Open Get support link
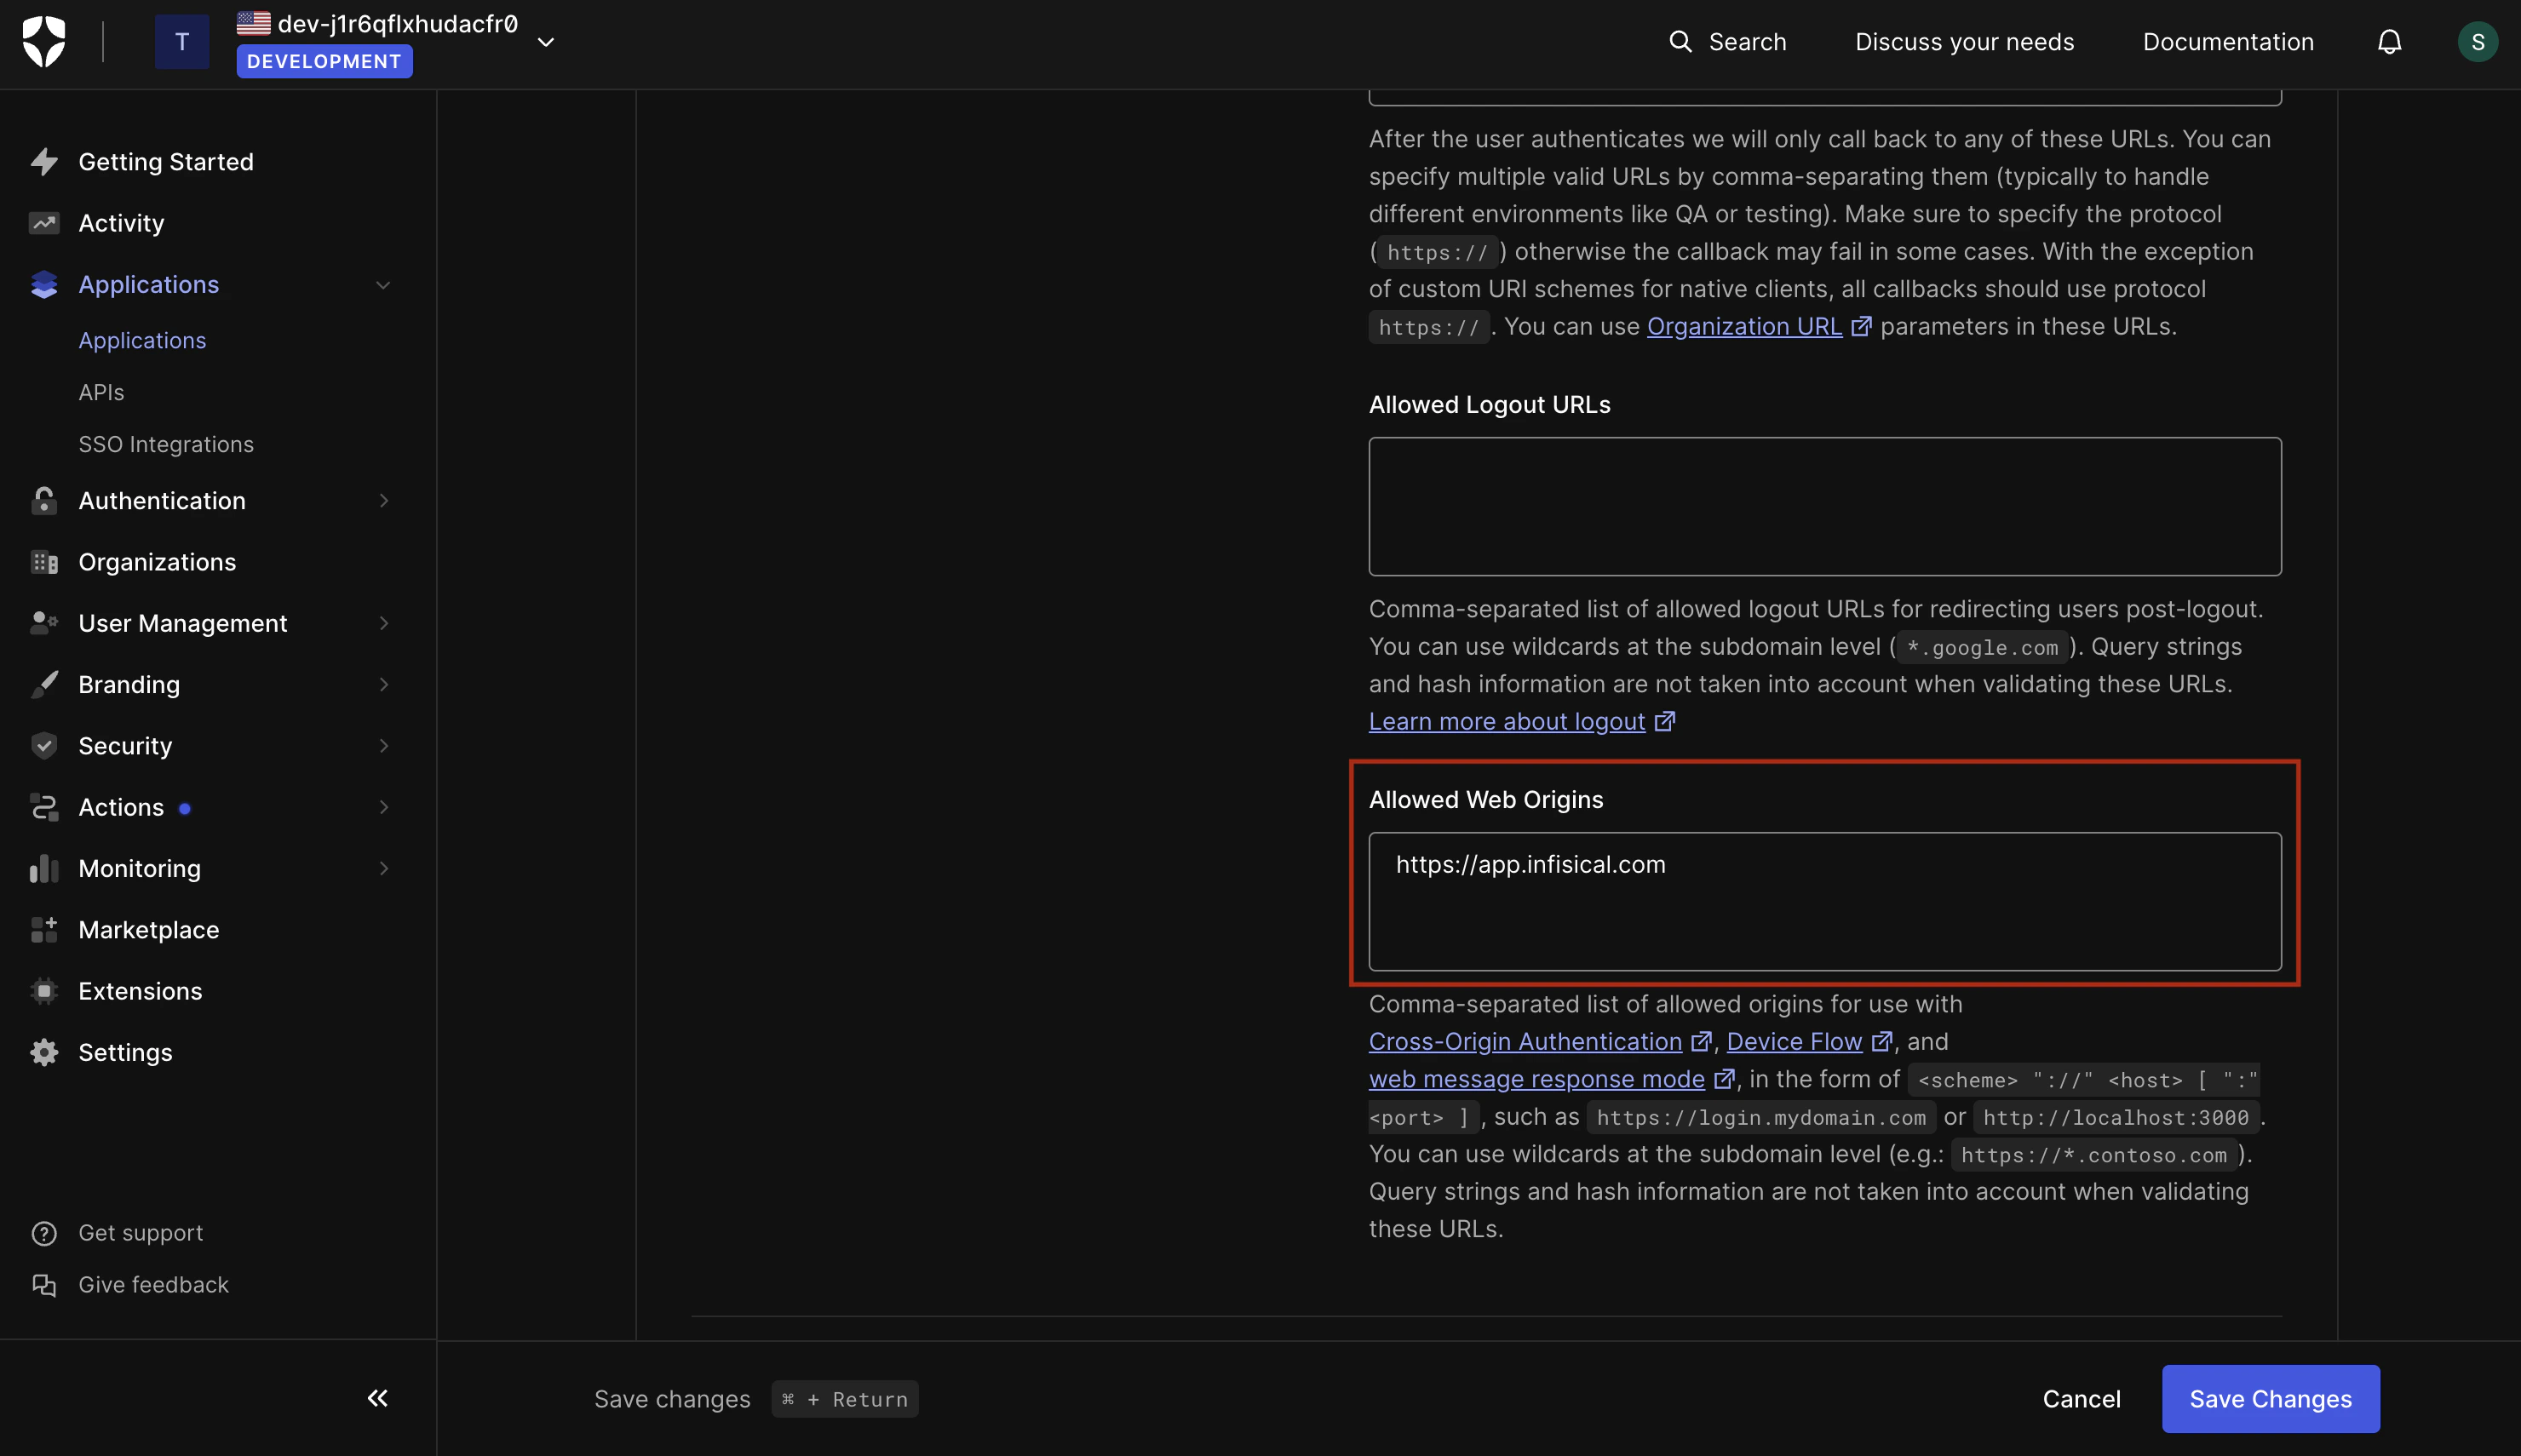 point(140,1233)
